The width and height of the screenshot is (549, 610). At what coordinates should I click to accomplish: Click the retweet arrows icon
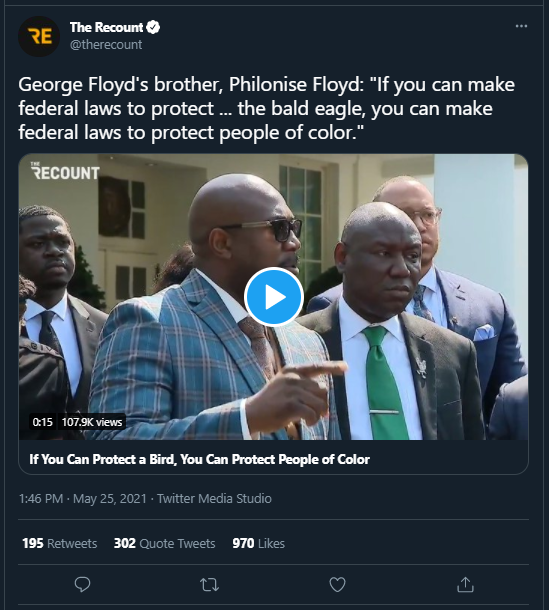pyautogui.click(x=209, y=584)
